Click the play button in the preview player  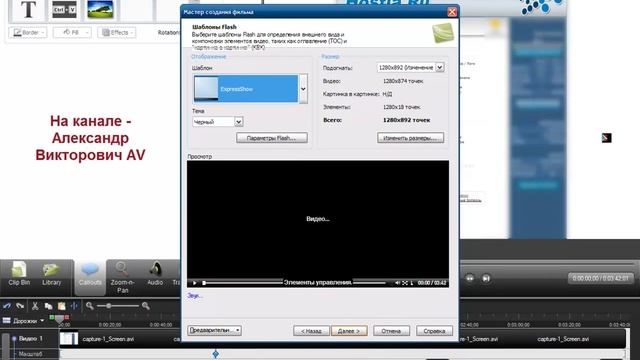click(194, 283)
